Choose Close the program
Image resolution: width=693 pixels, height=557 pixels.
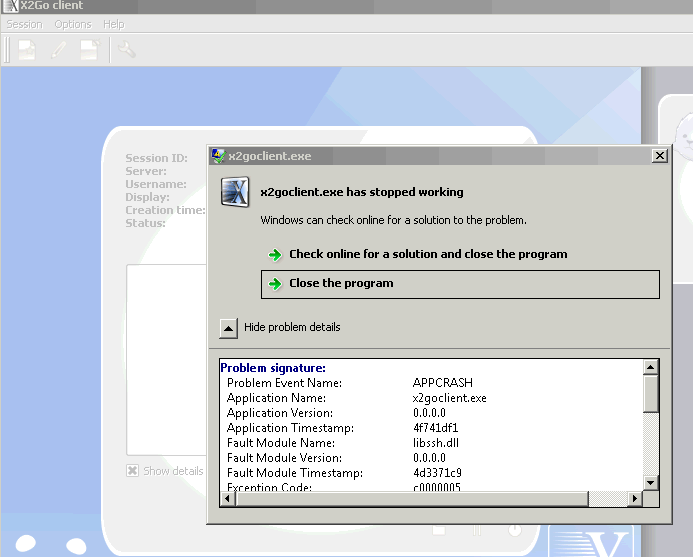point(460,284)
